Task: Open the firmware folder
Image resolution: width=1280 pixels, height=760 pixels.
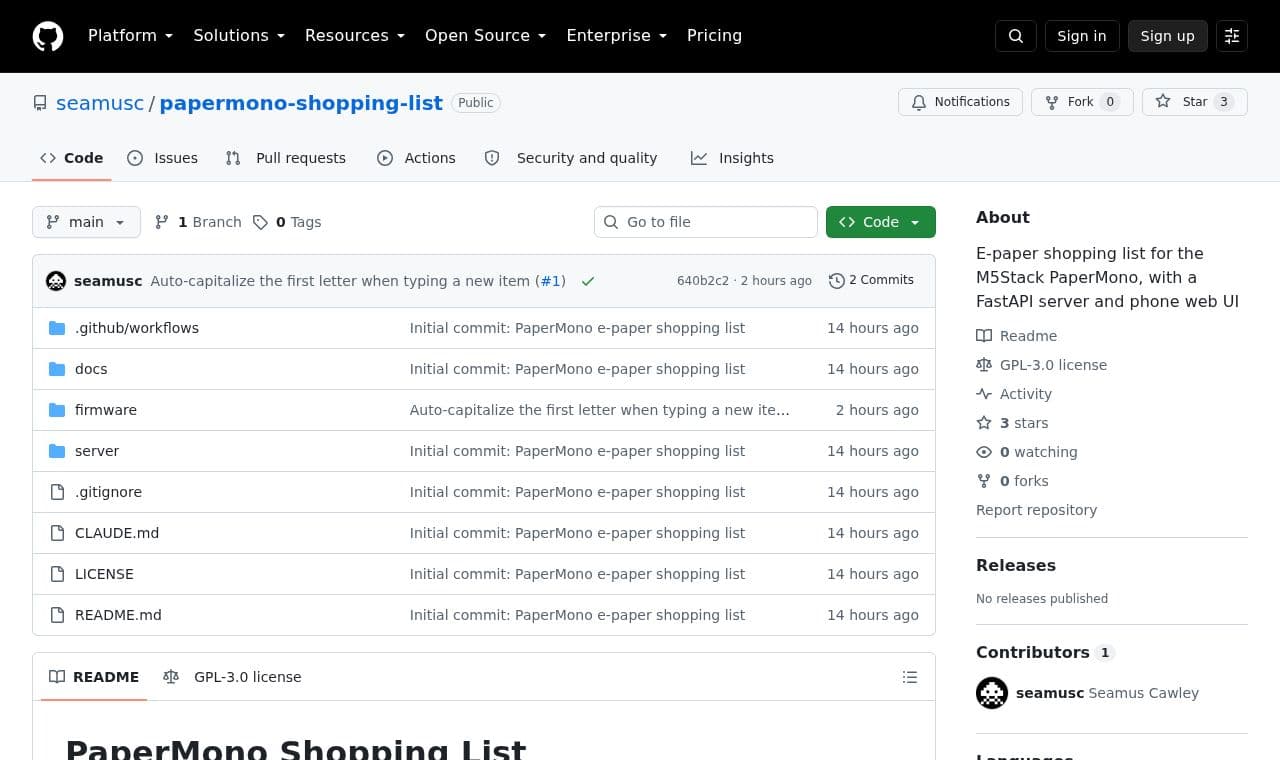Action: (x=106, y=410)
